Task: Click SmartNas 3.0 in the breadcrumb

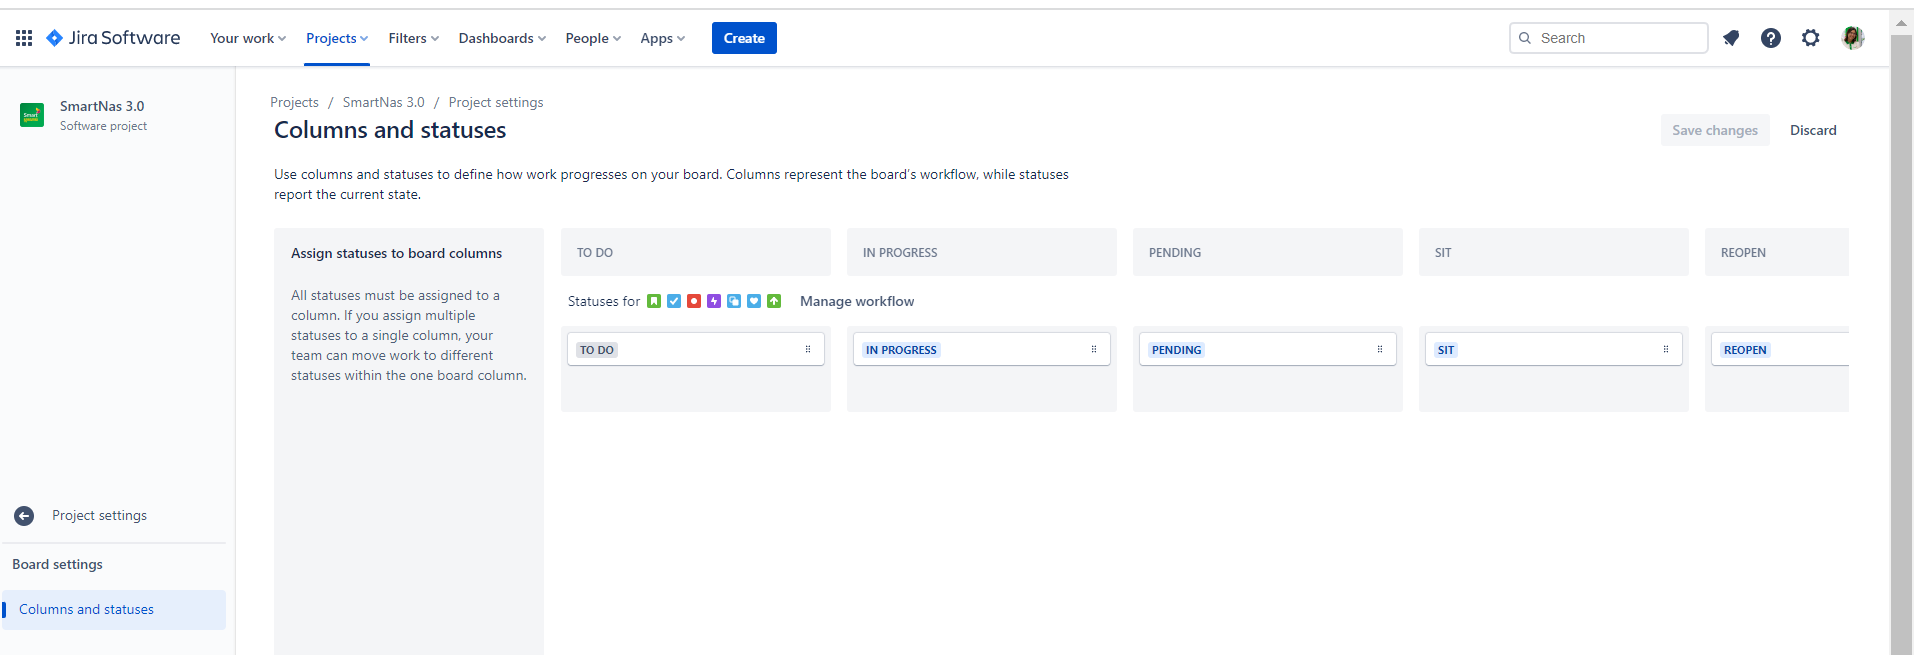Action: pos(384,102)
